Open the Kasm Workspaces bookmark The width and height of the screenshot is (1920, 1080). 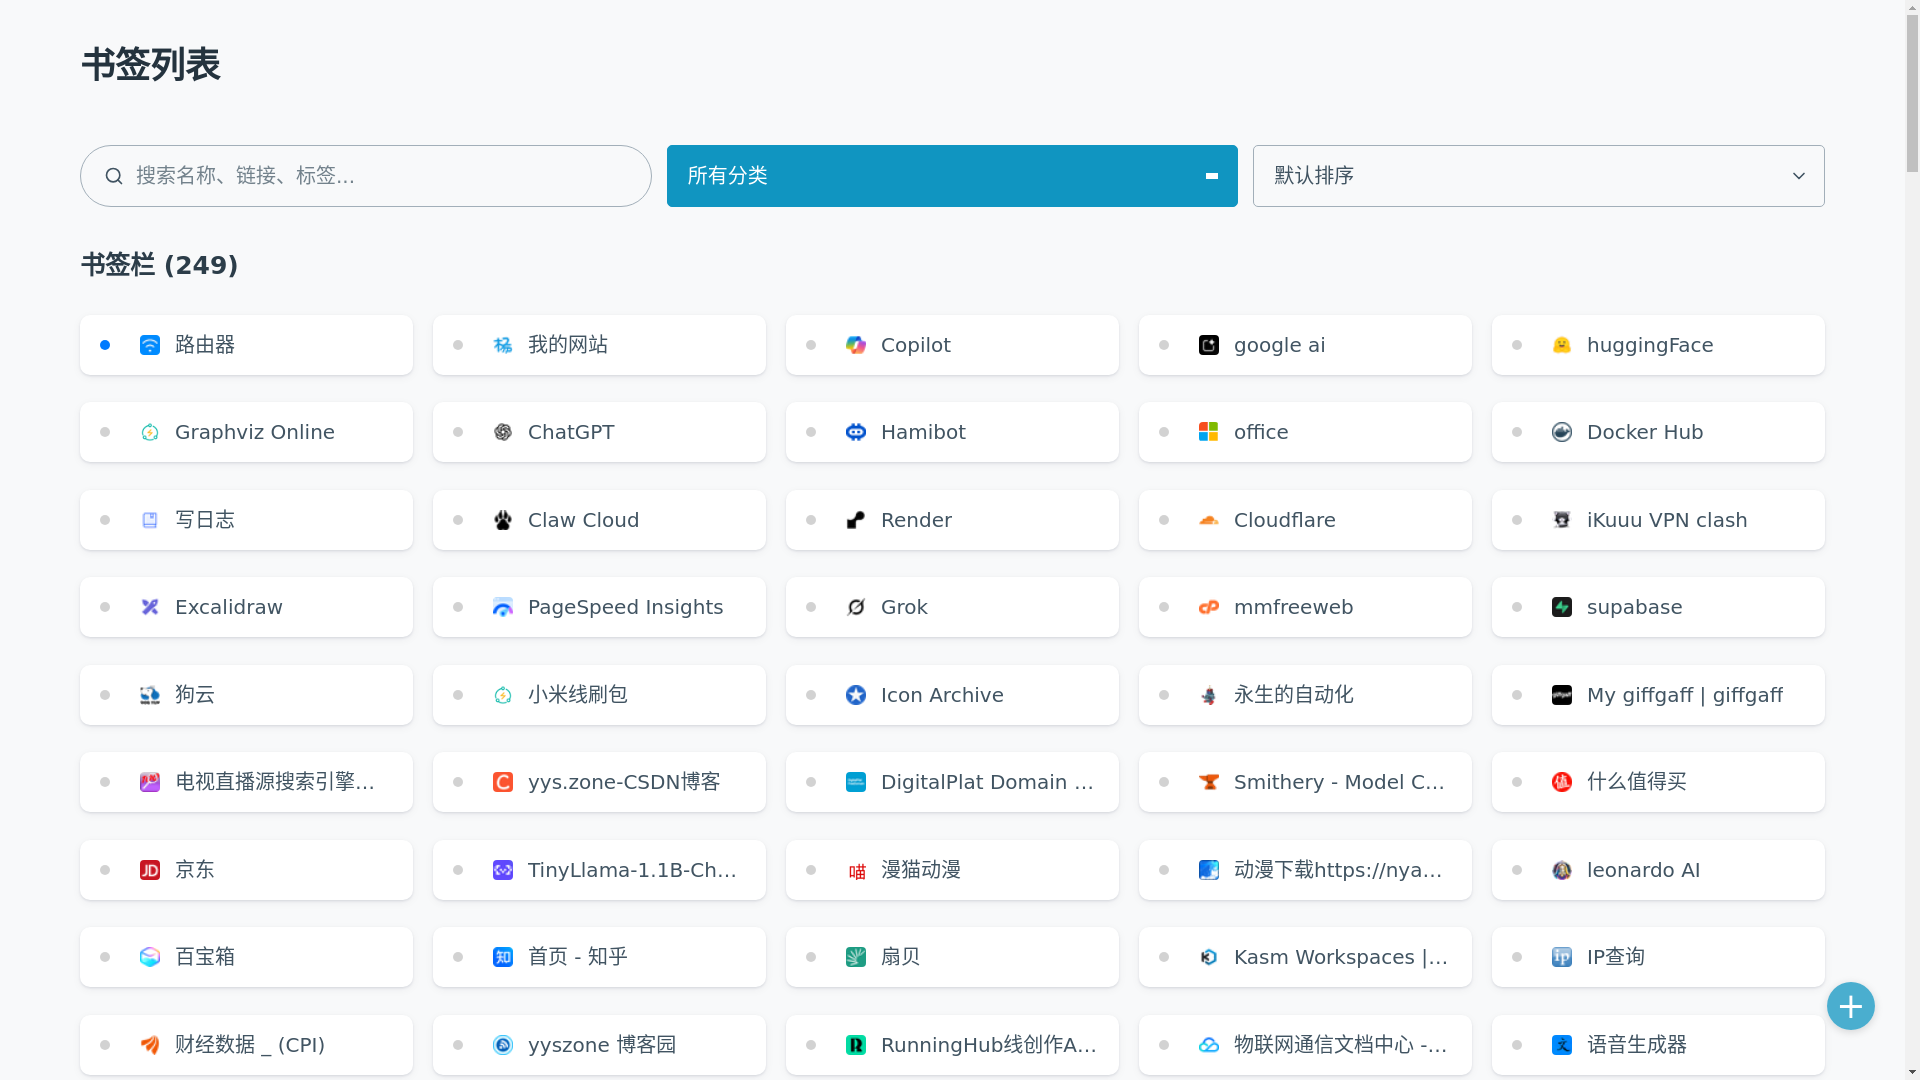pyautogui.click(x=1305, y=957)
